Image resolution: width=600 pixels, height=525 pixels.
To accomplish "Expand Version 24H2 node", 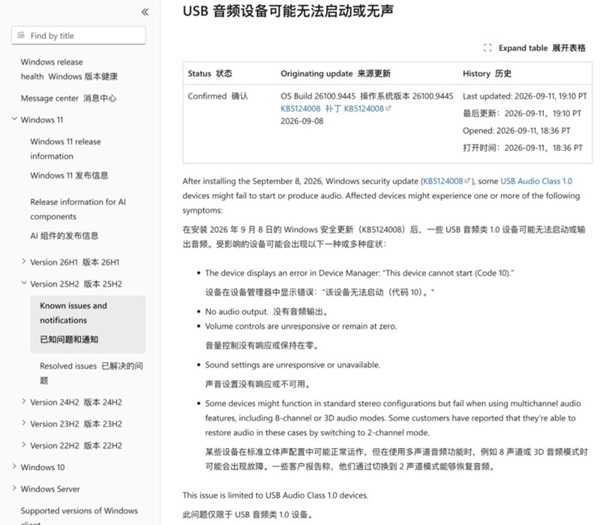I will point(24,401).
